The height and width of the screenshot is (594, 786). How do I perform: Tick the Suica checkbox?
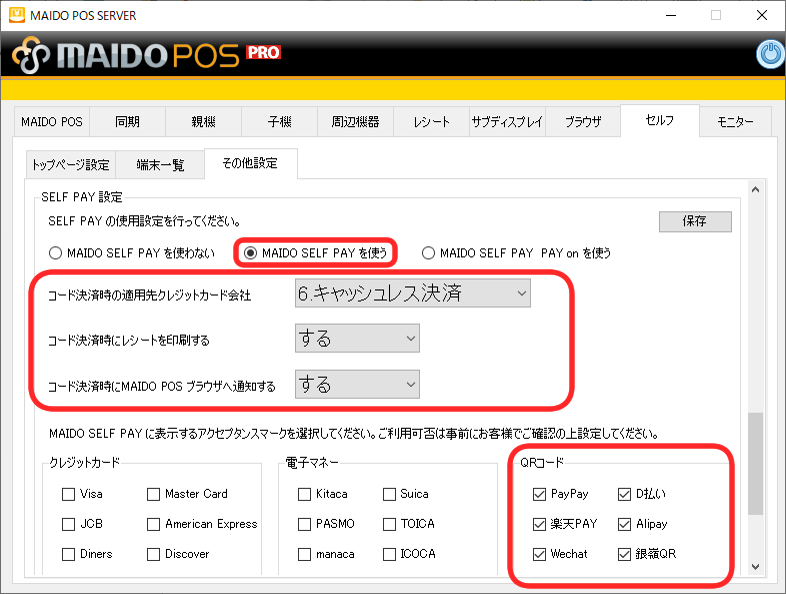point(389,494)
